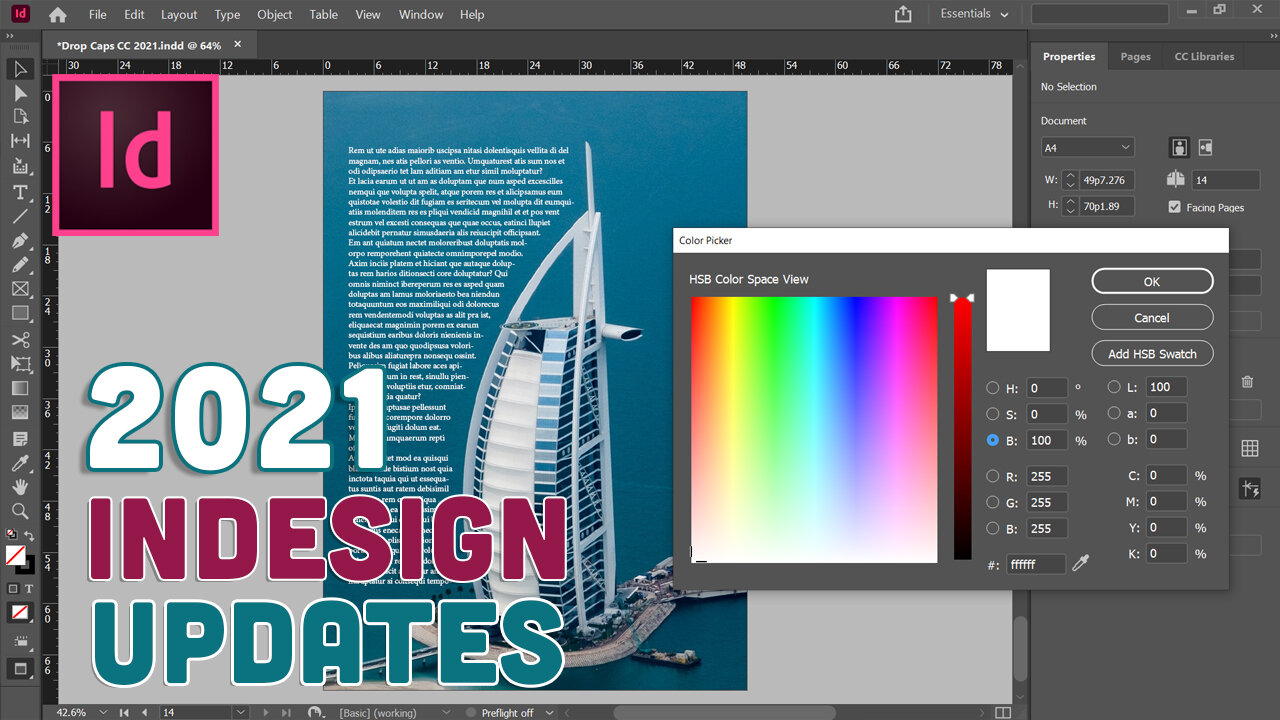Viewport: 1280px width, 720px height.
Task: Select portrait page orientation icon
Action: (1180, 147)
